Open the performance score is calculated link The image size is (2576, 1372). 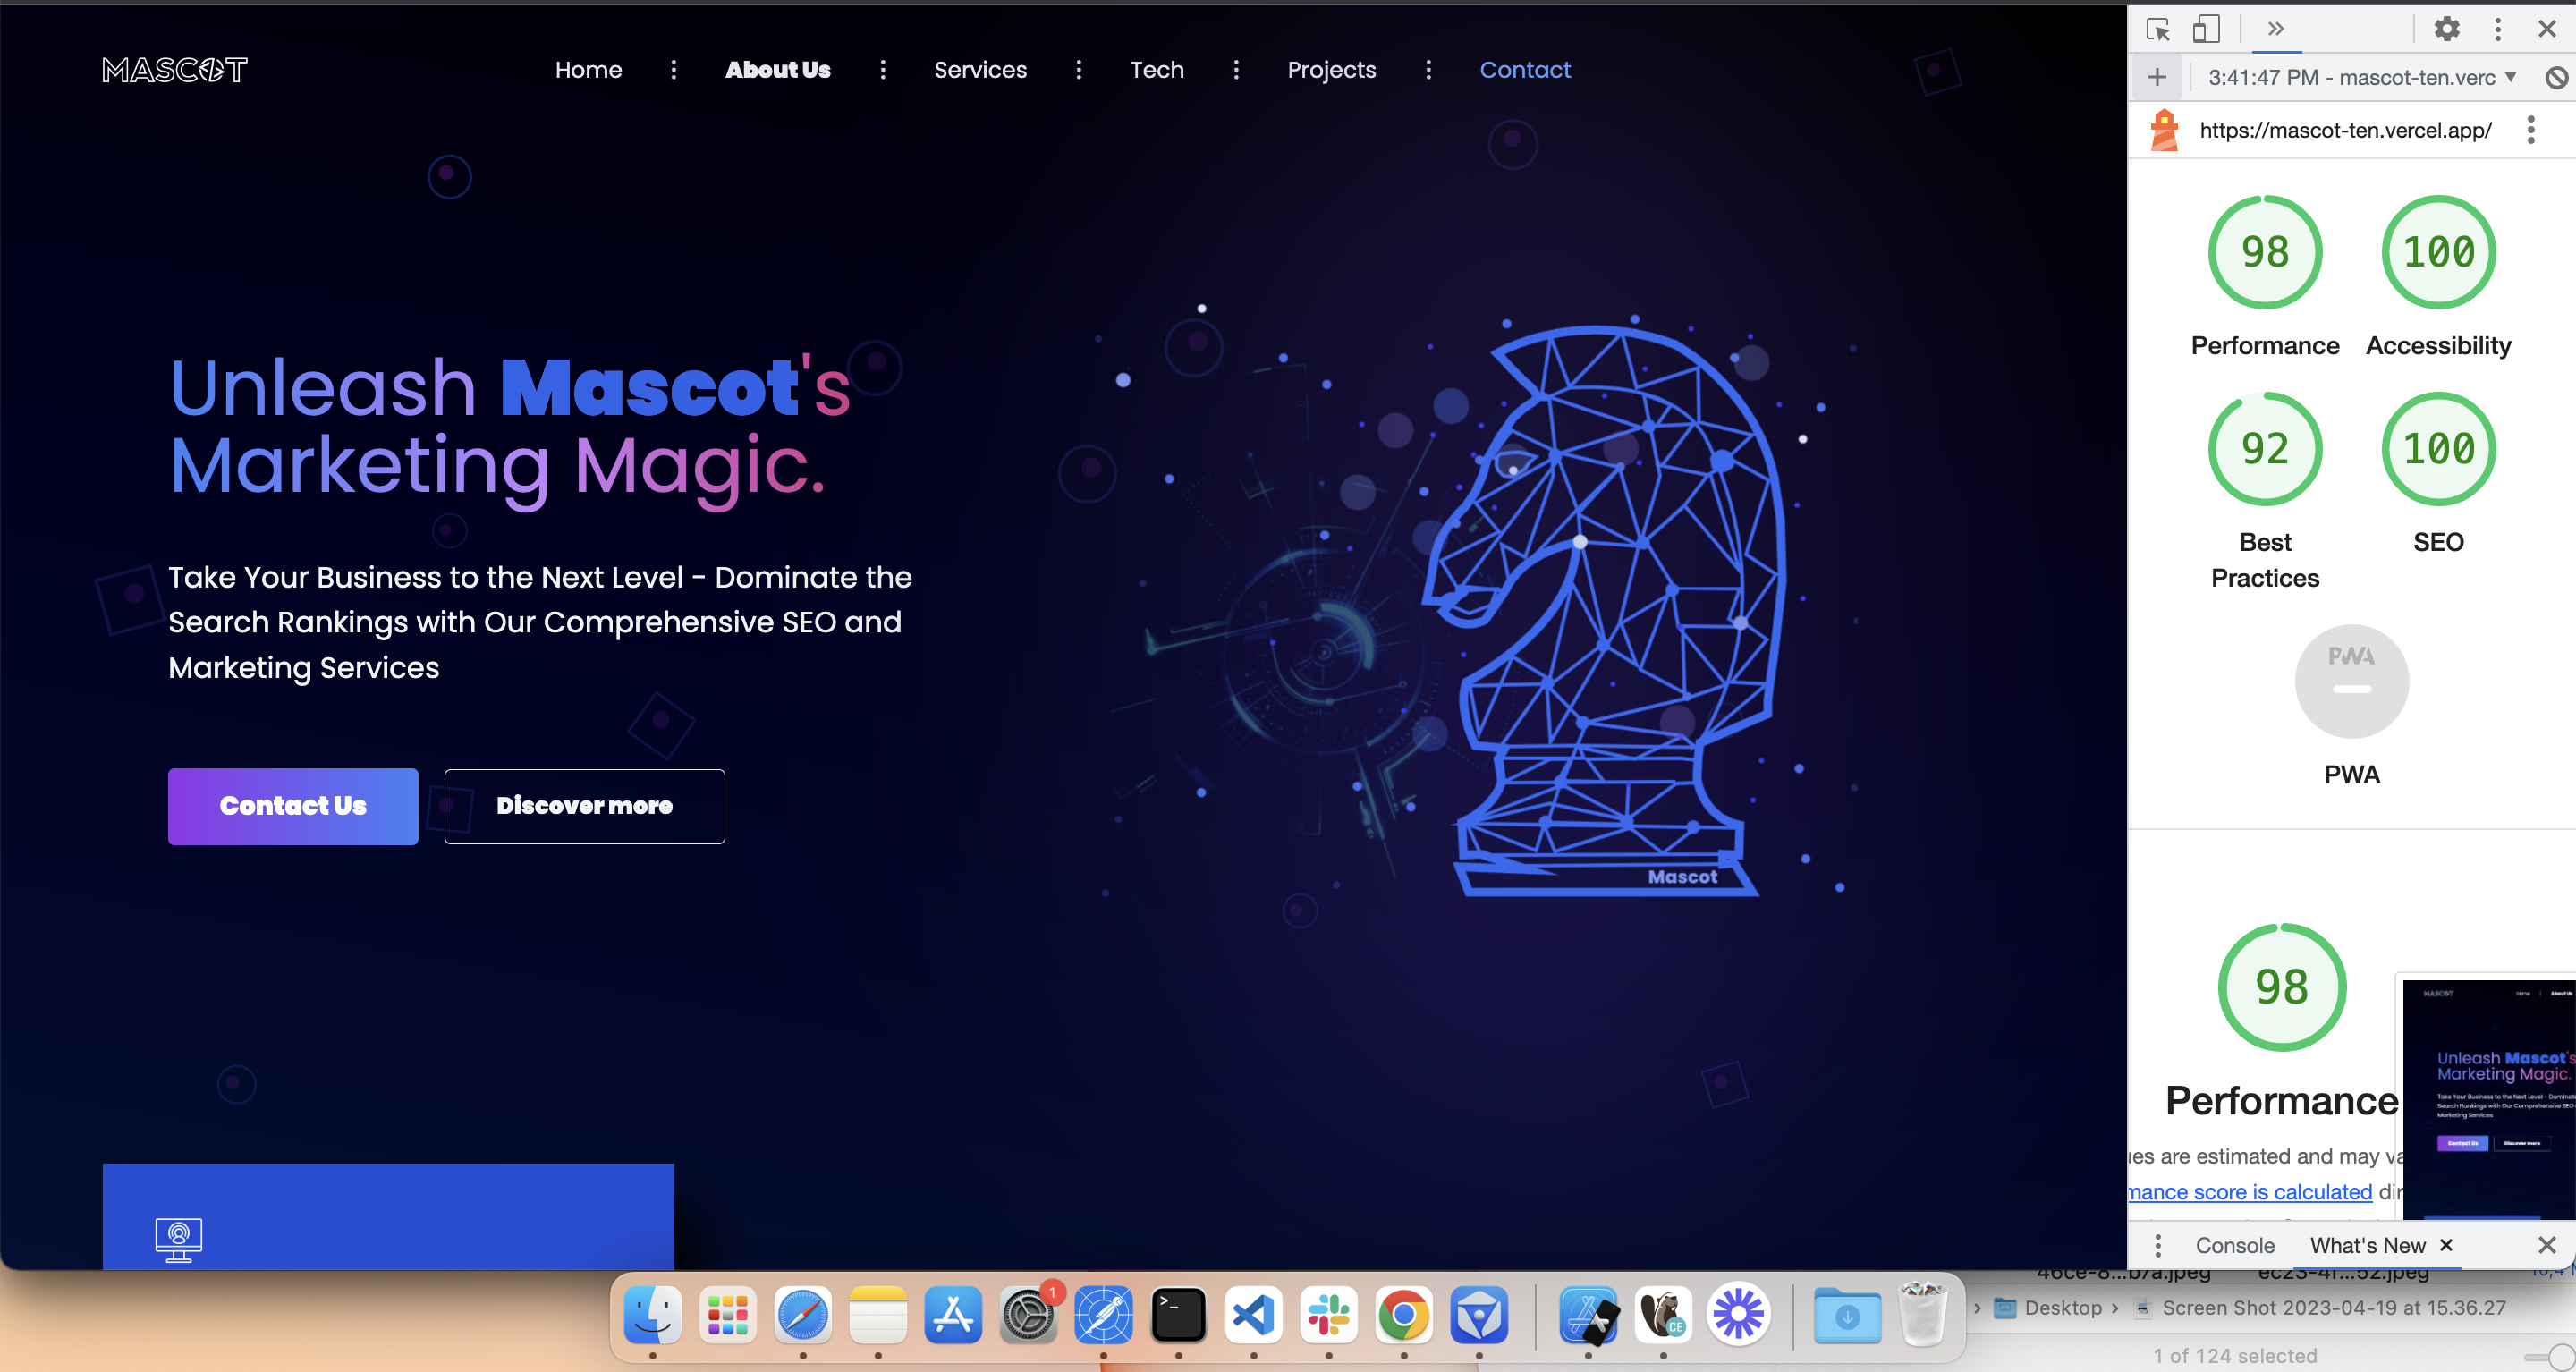pyautogui.click(x=2249, y=1191)
